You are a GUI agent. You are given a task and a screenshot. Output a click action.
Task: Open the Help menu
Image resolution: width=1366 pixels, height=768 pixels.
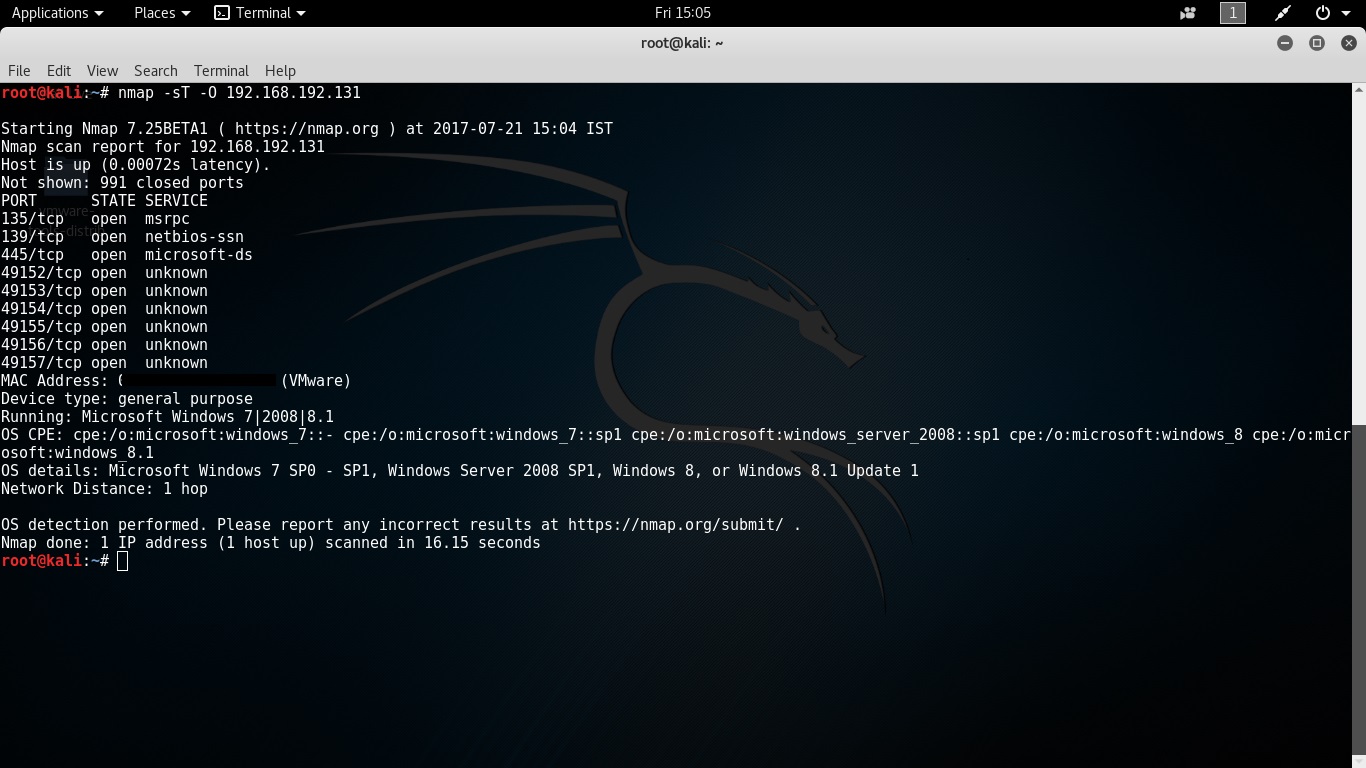point(280,71)
